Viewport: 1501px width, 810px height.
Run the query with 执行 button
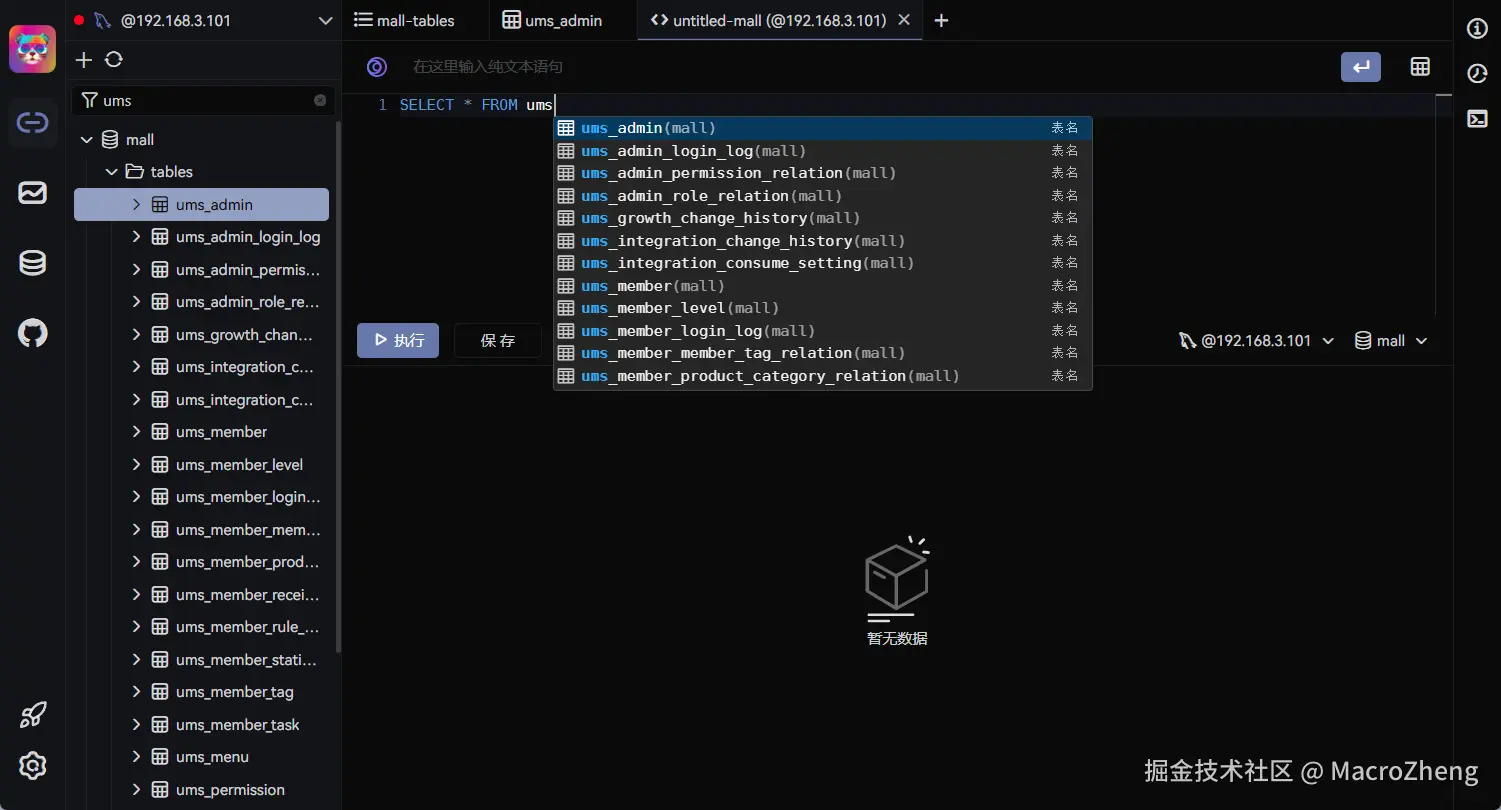coord(398,341)
